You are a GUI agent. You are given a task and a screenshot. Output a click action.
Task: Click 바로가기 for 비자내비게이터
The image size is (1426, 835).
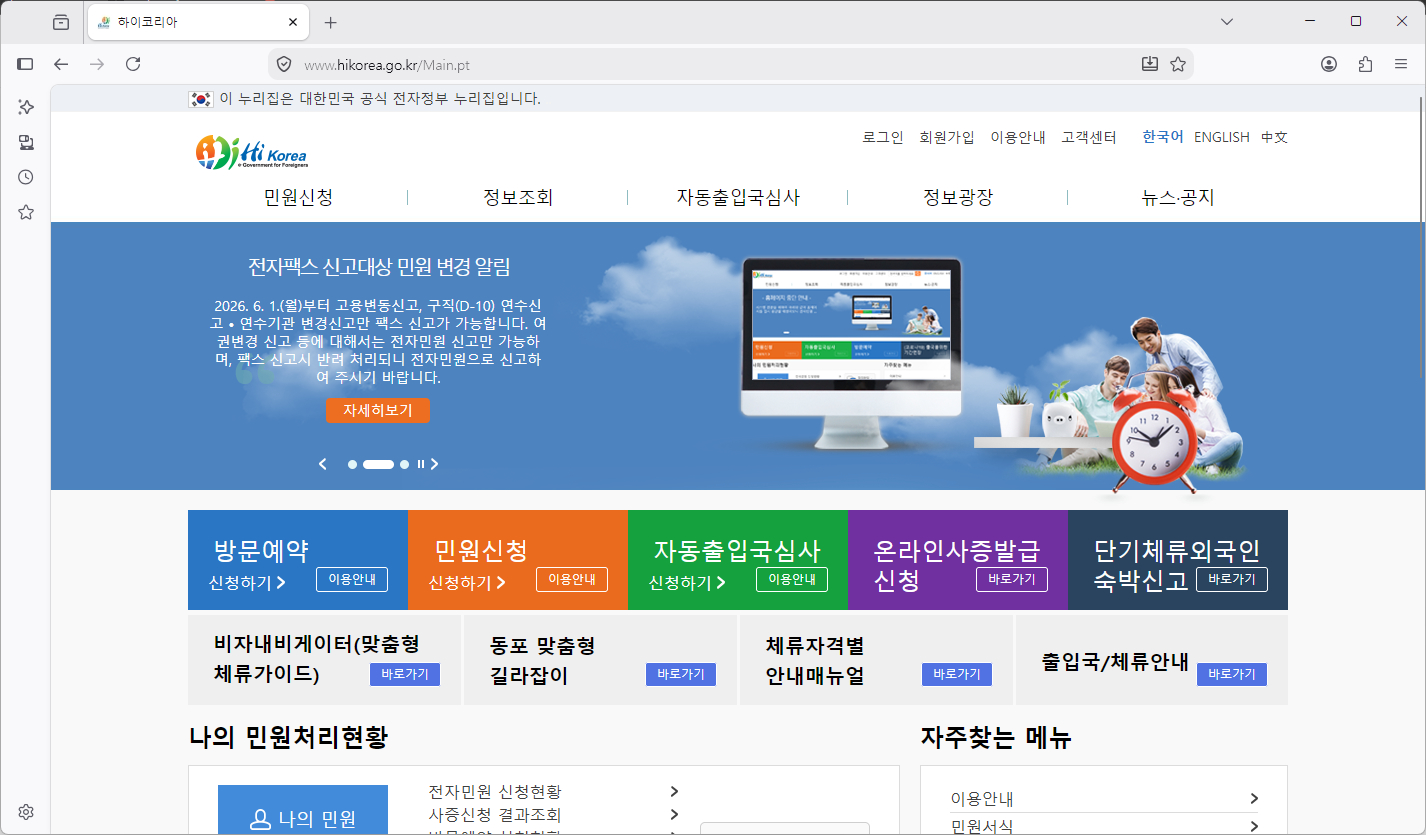click(405, 674)
